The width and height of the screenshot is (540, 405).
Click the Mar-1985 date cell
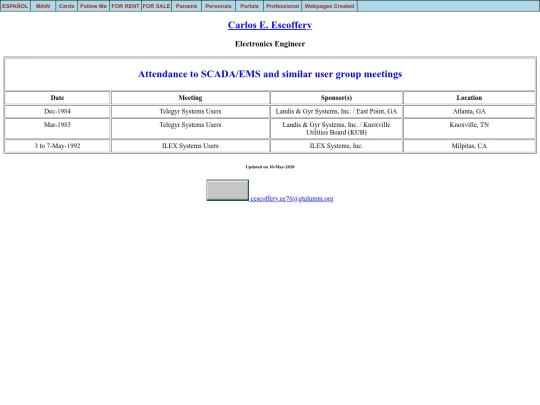pyautogui.click(x=57, y=128)
